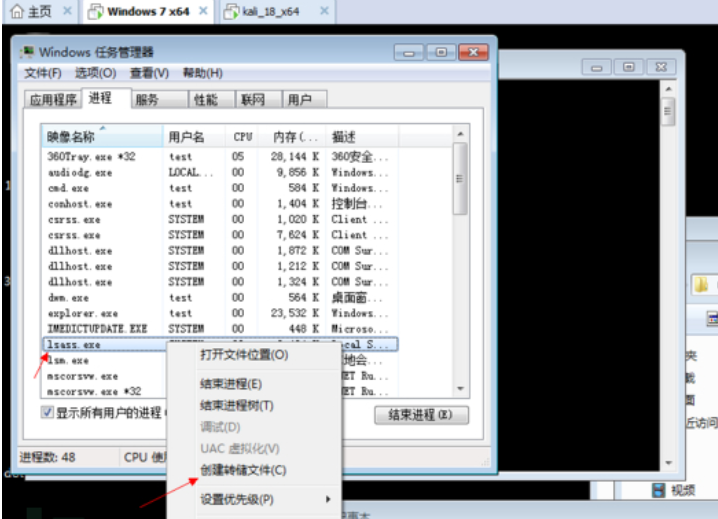Open the 选项(O) menu

[96, 73]
